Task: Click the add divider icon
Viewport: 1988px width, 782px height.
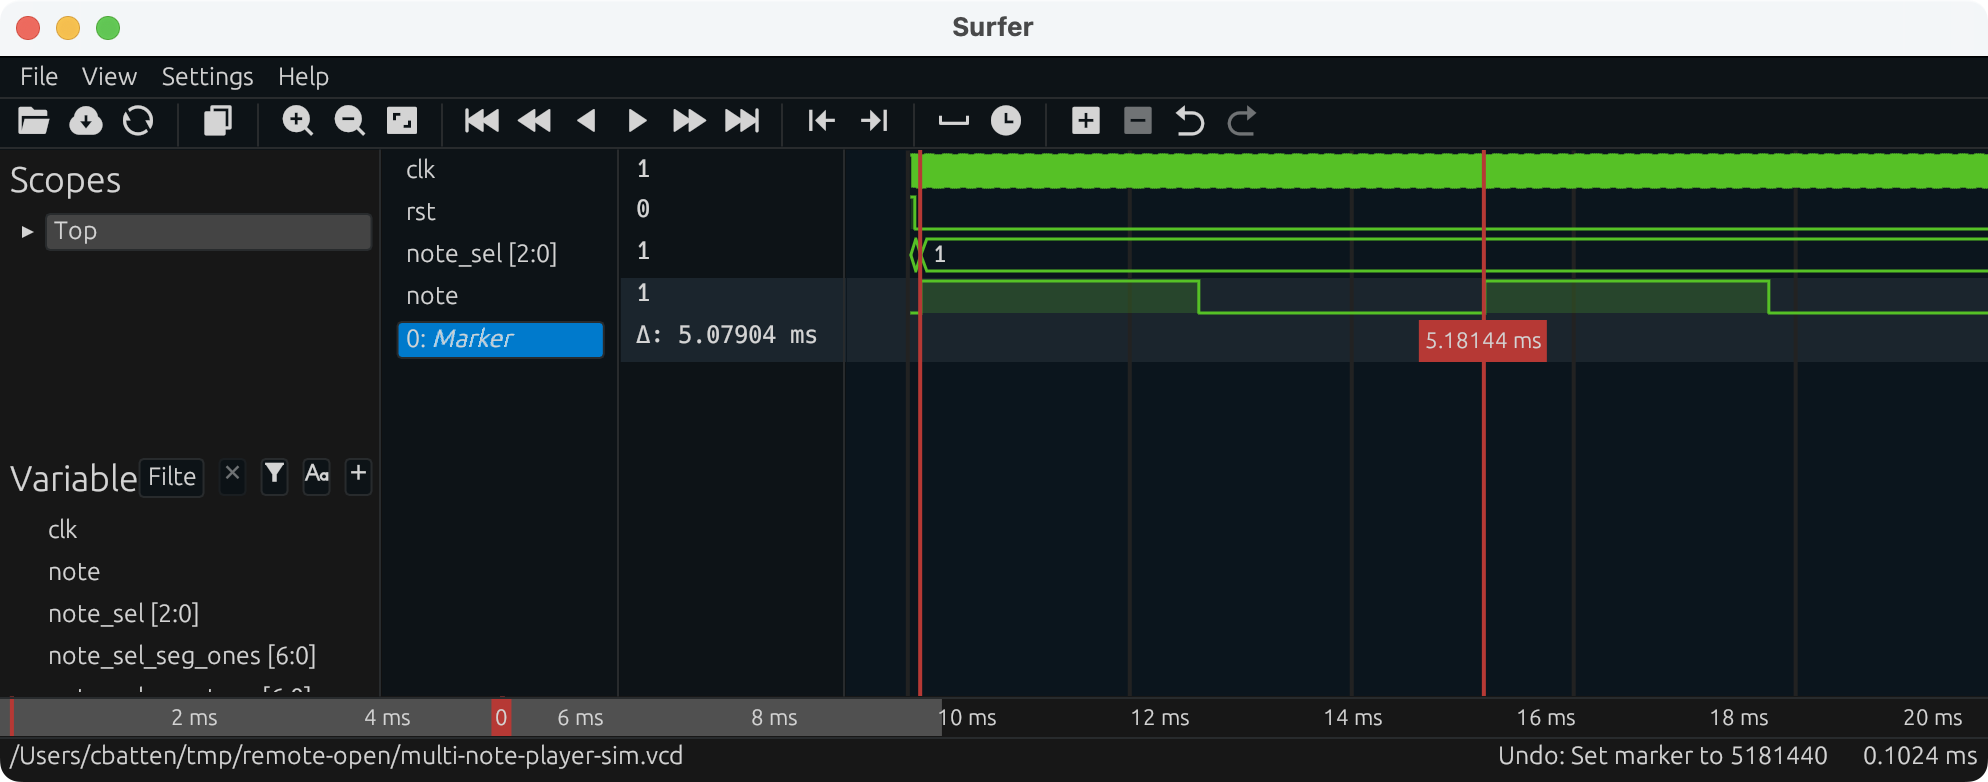Action: point(953,121)
